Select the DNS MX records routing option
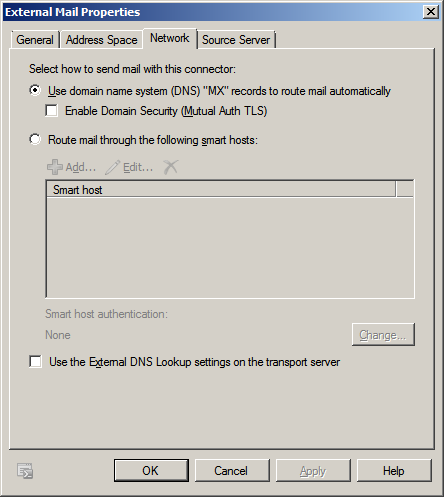 pyautogui.click(x=35, y=90)
